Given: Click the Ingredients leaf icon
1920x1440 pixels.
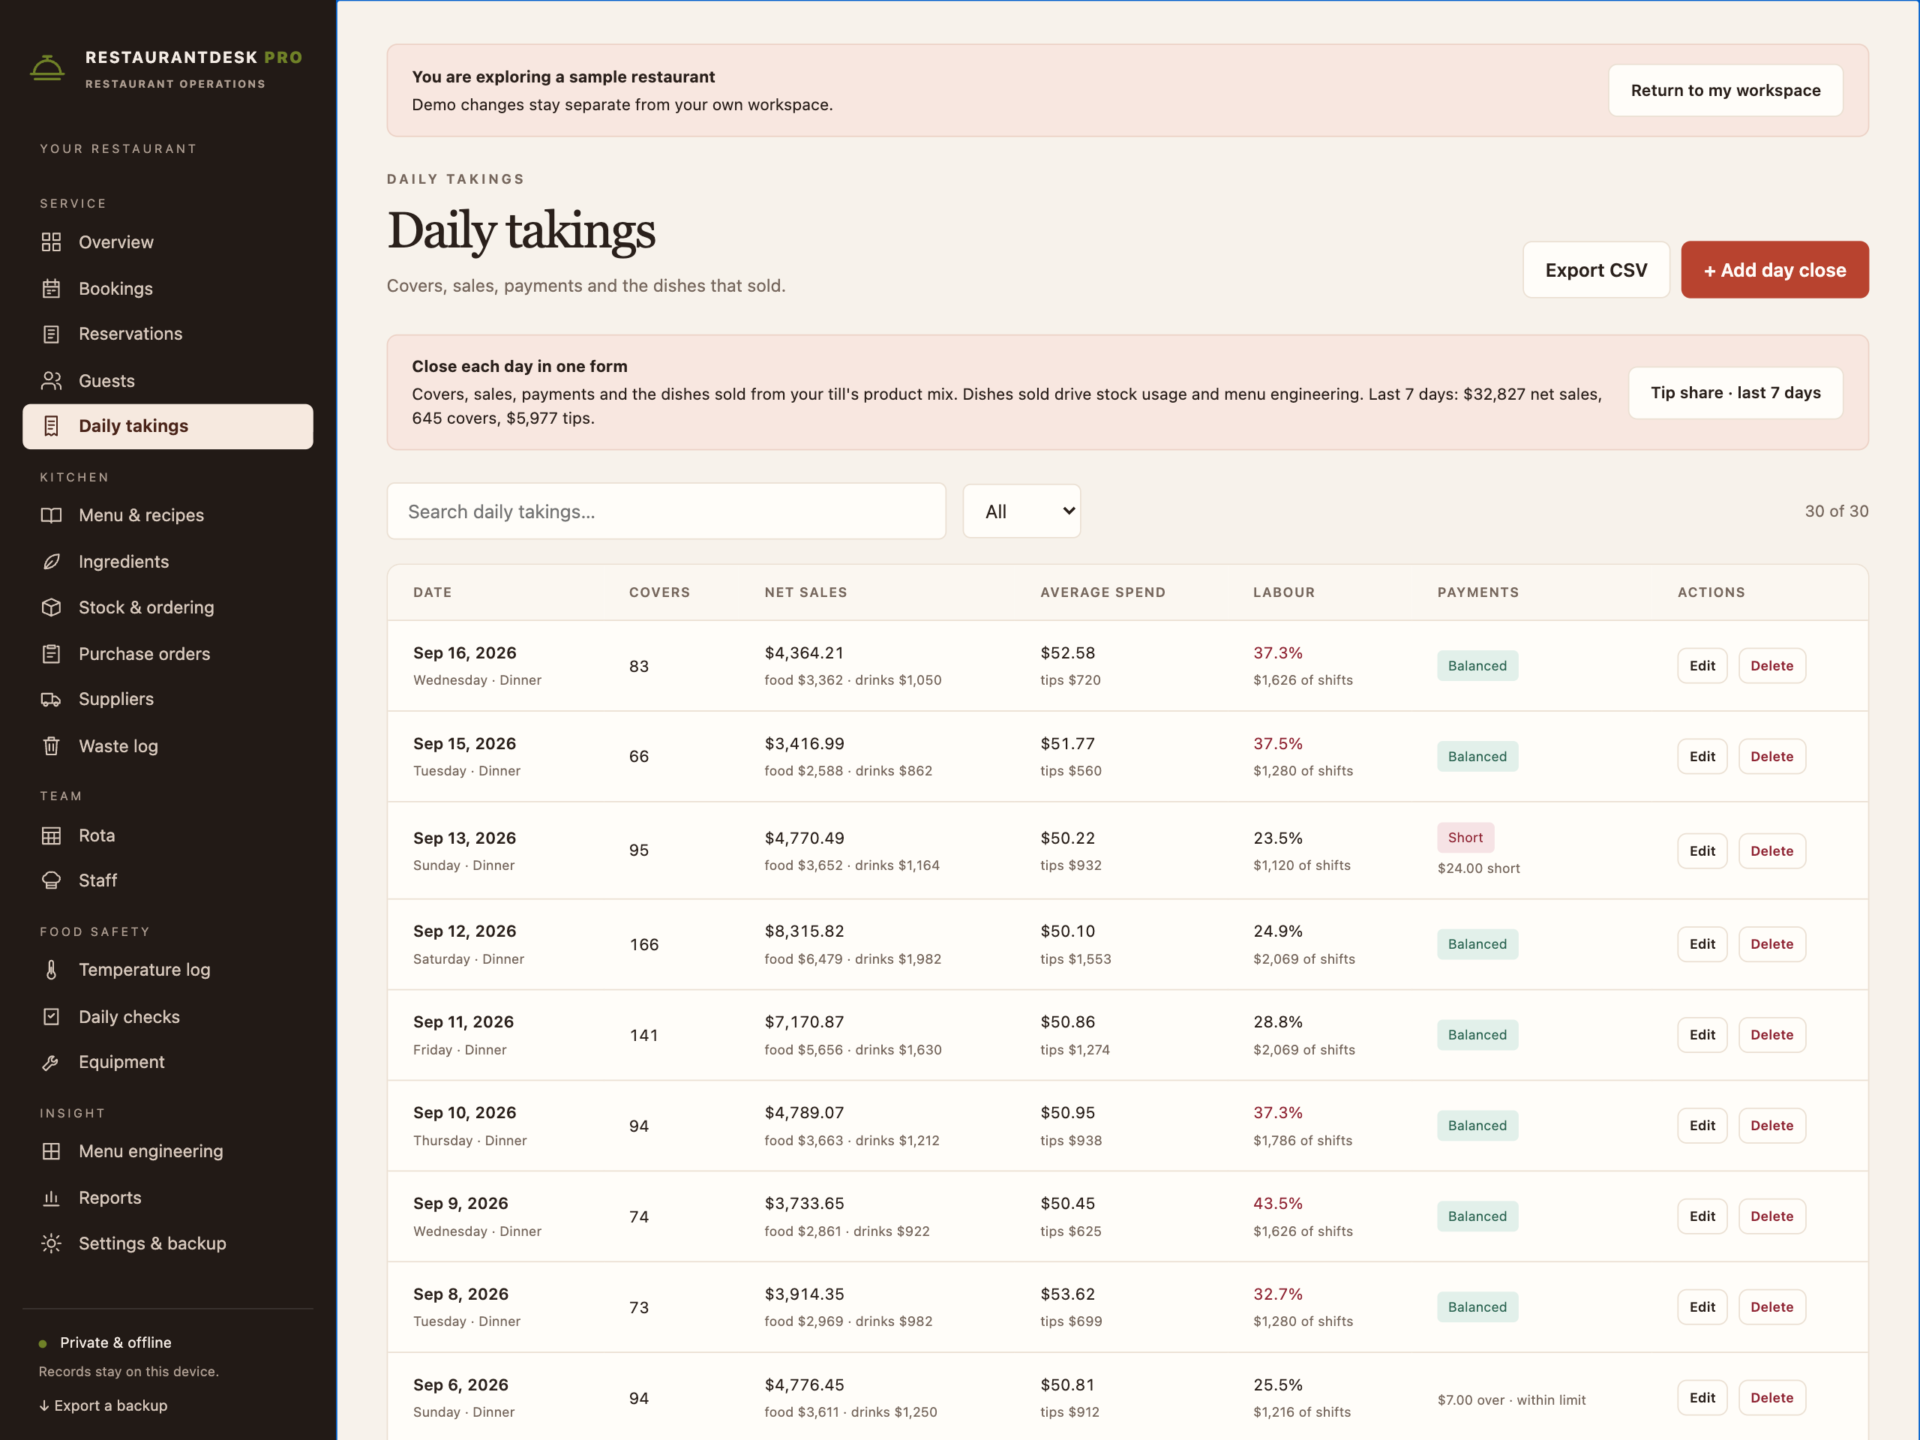Looking at the screenshot, I should pyautogui.click(x=51, y=561).
